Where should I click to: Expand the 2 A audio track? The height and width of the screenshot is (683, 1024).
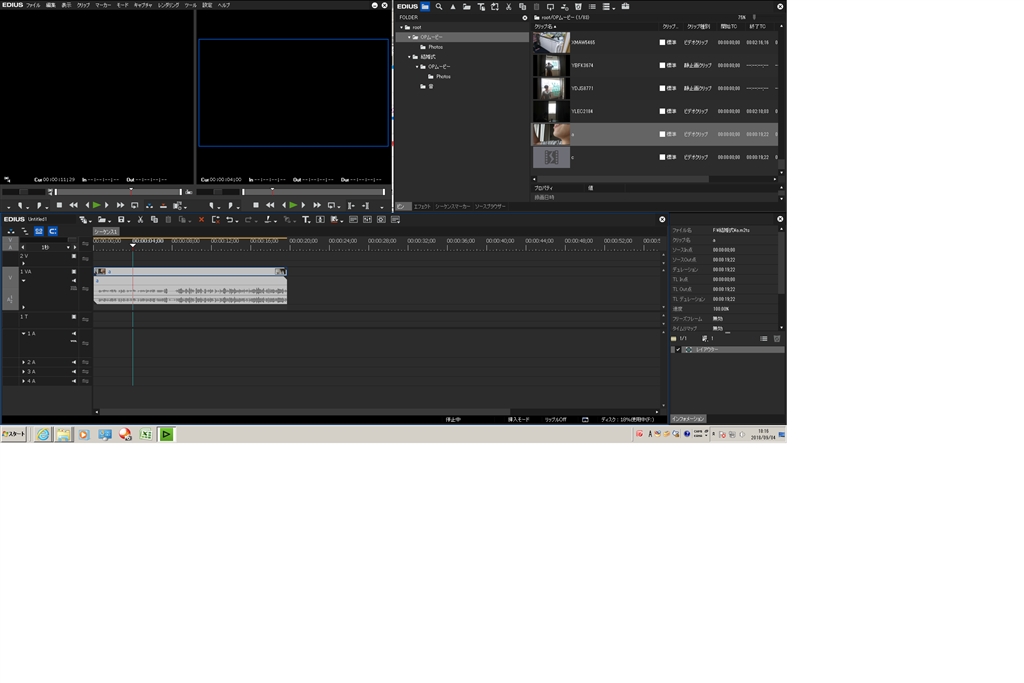click(24, 362)
